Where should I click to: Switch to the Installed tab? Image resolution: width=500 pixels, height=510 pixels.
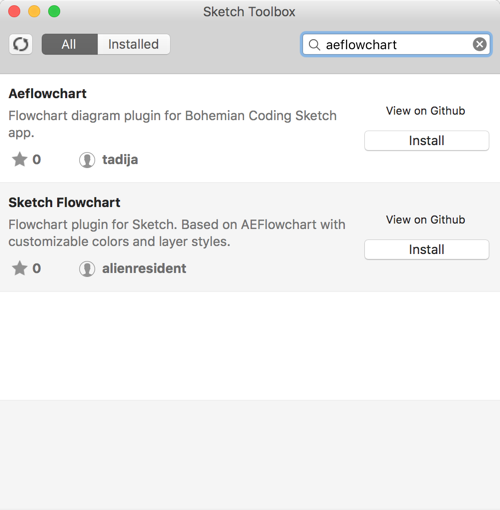(134, 44)
